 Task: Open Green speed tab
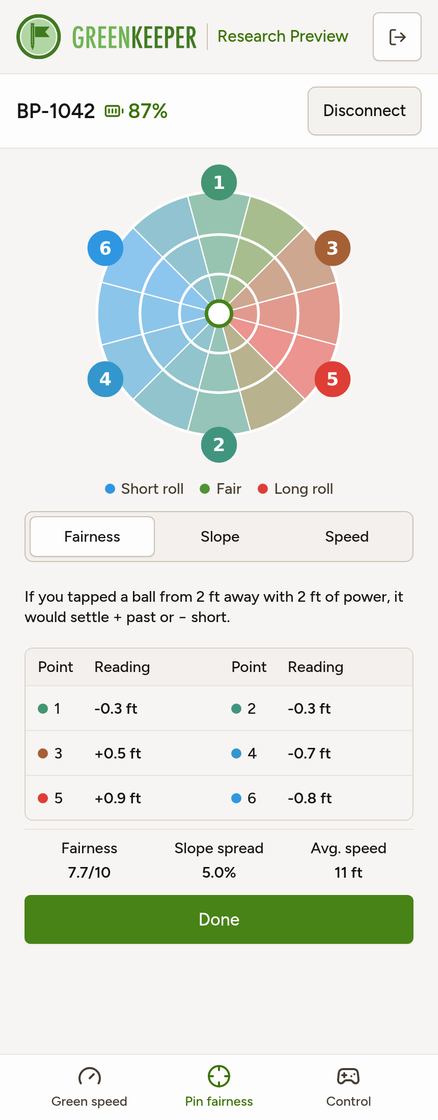pyautogui.click(x=89, y=1086)
